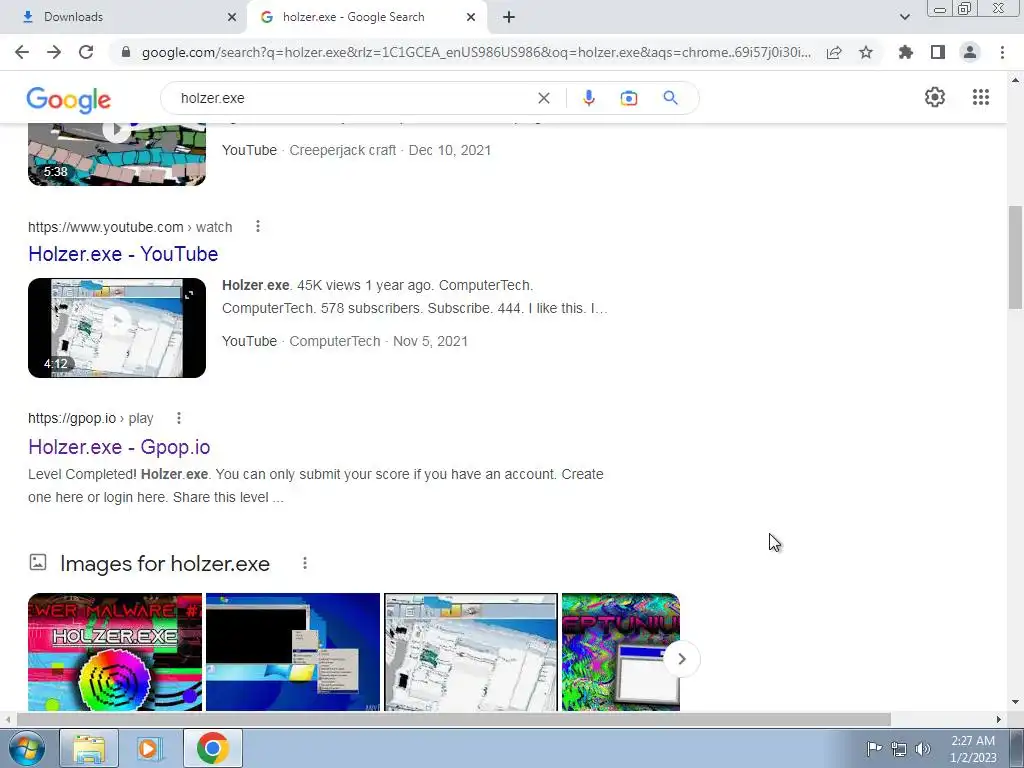Open the Chrome profile avatar

[970, 52]
